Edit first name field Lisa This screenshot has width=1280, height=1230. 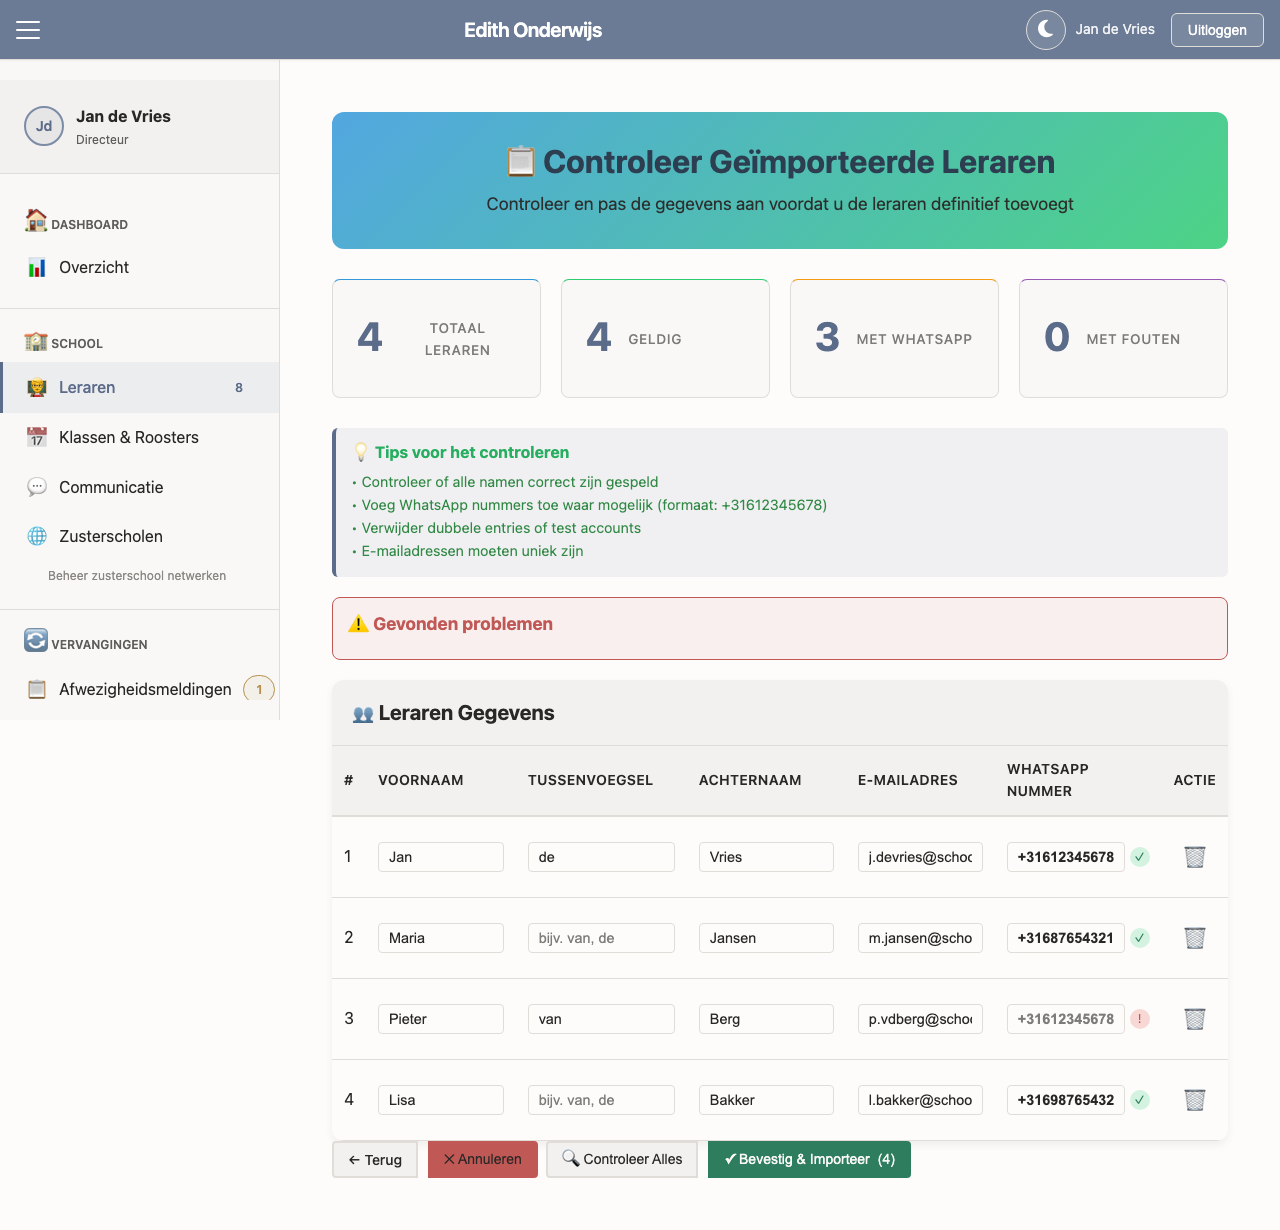pyautogui.click(x=441, y=1100)
